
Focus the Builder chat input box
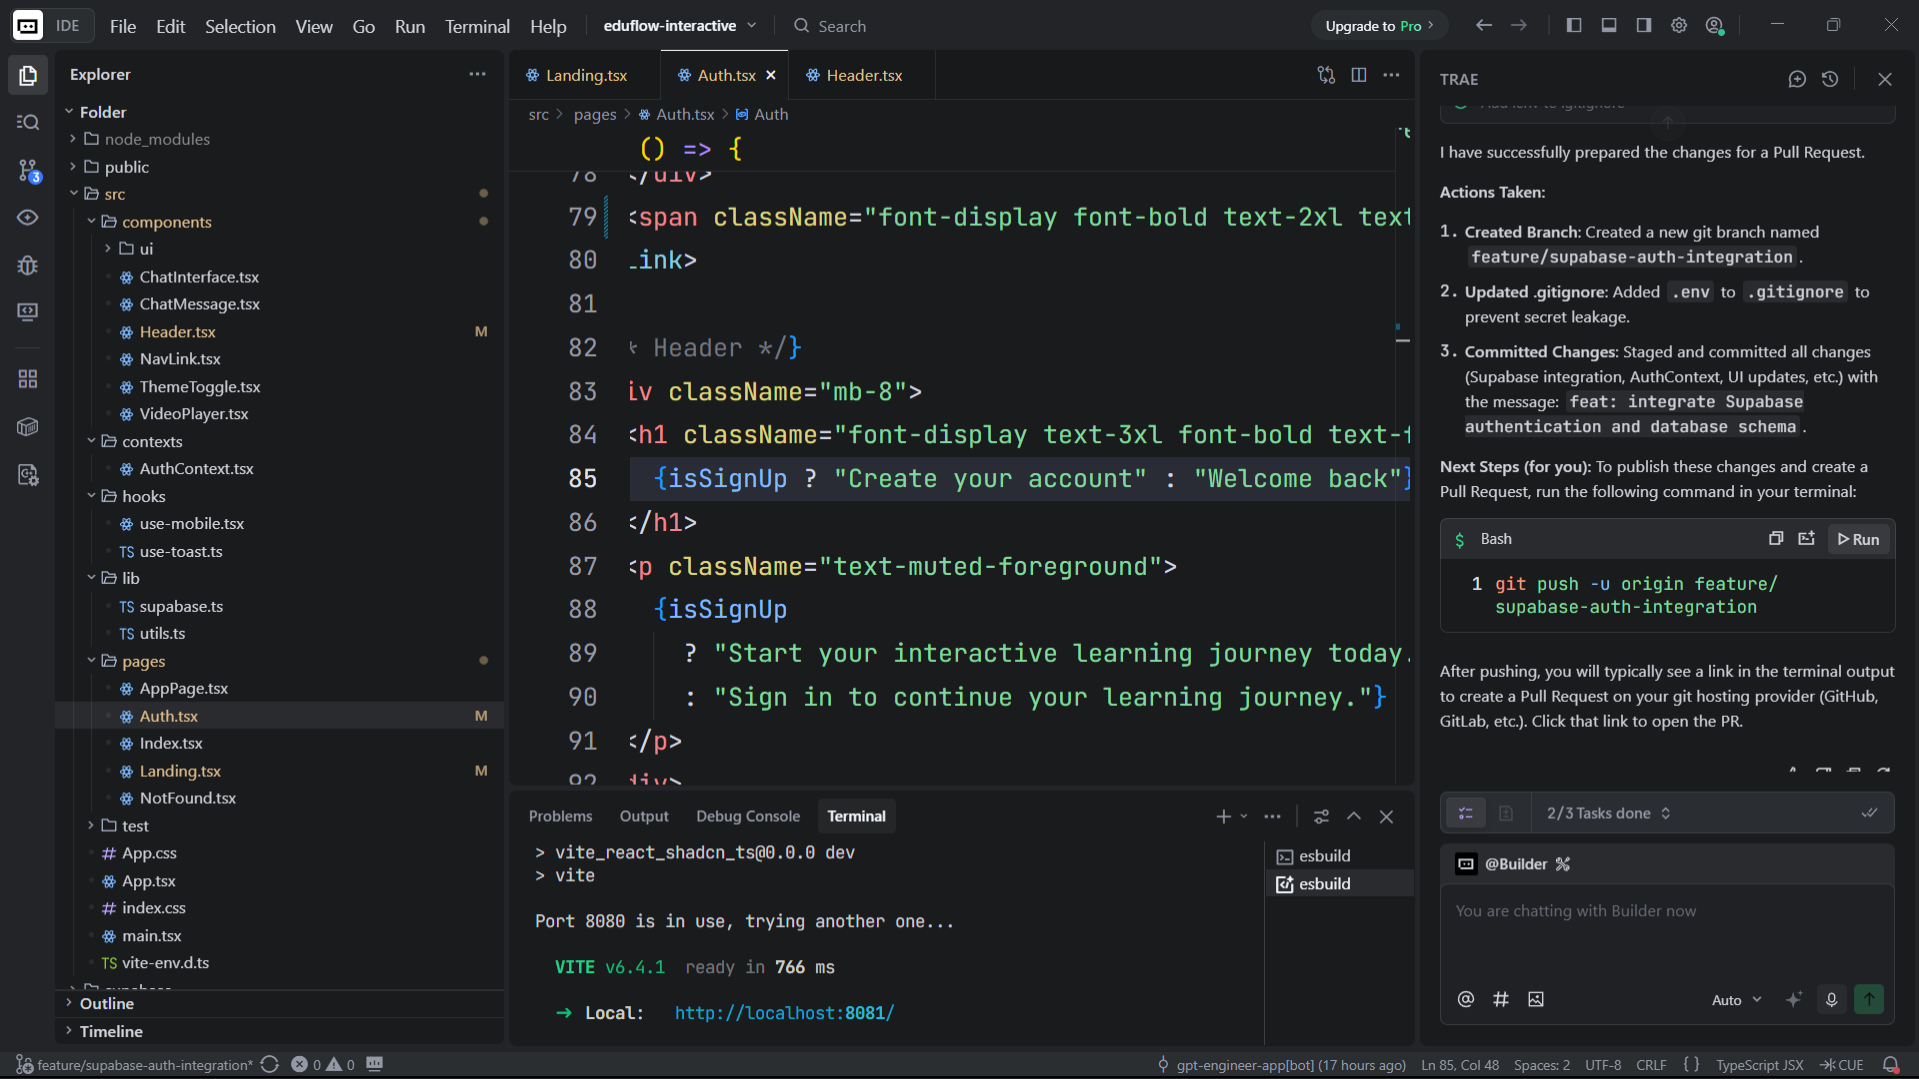point(1667,928)
